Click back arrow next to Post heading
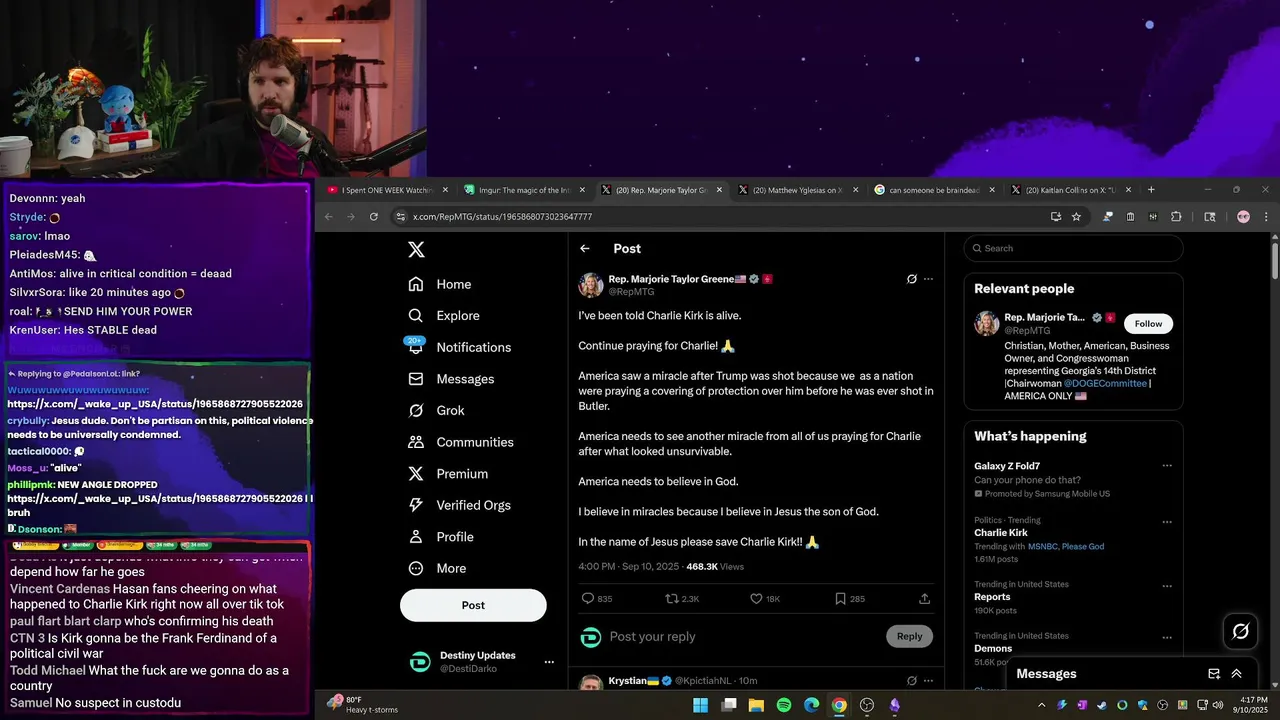Image resolution: width=1280 pixels, height=720 pixels. click(x=585, y=249)
